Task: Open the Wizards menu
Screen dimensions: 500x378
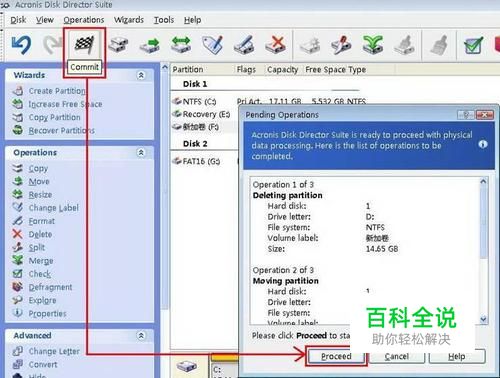Action: coord(129,20)
